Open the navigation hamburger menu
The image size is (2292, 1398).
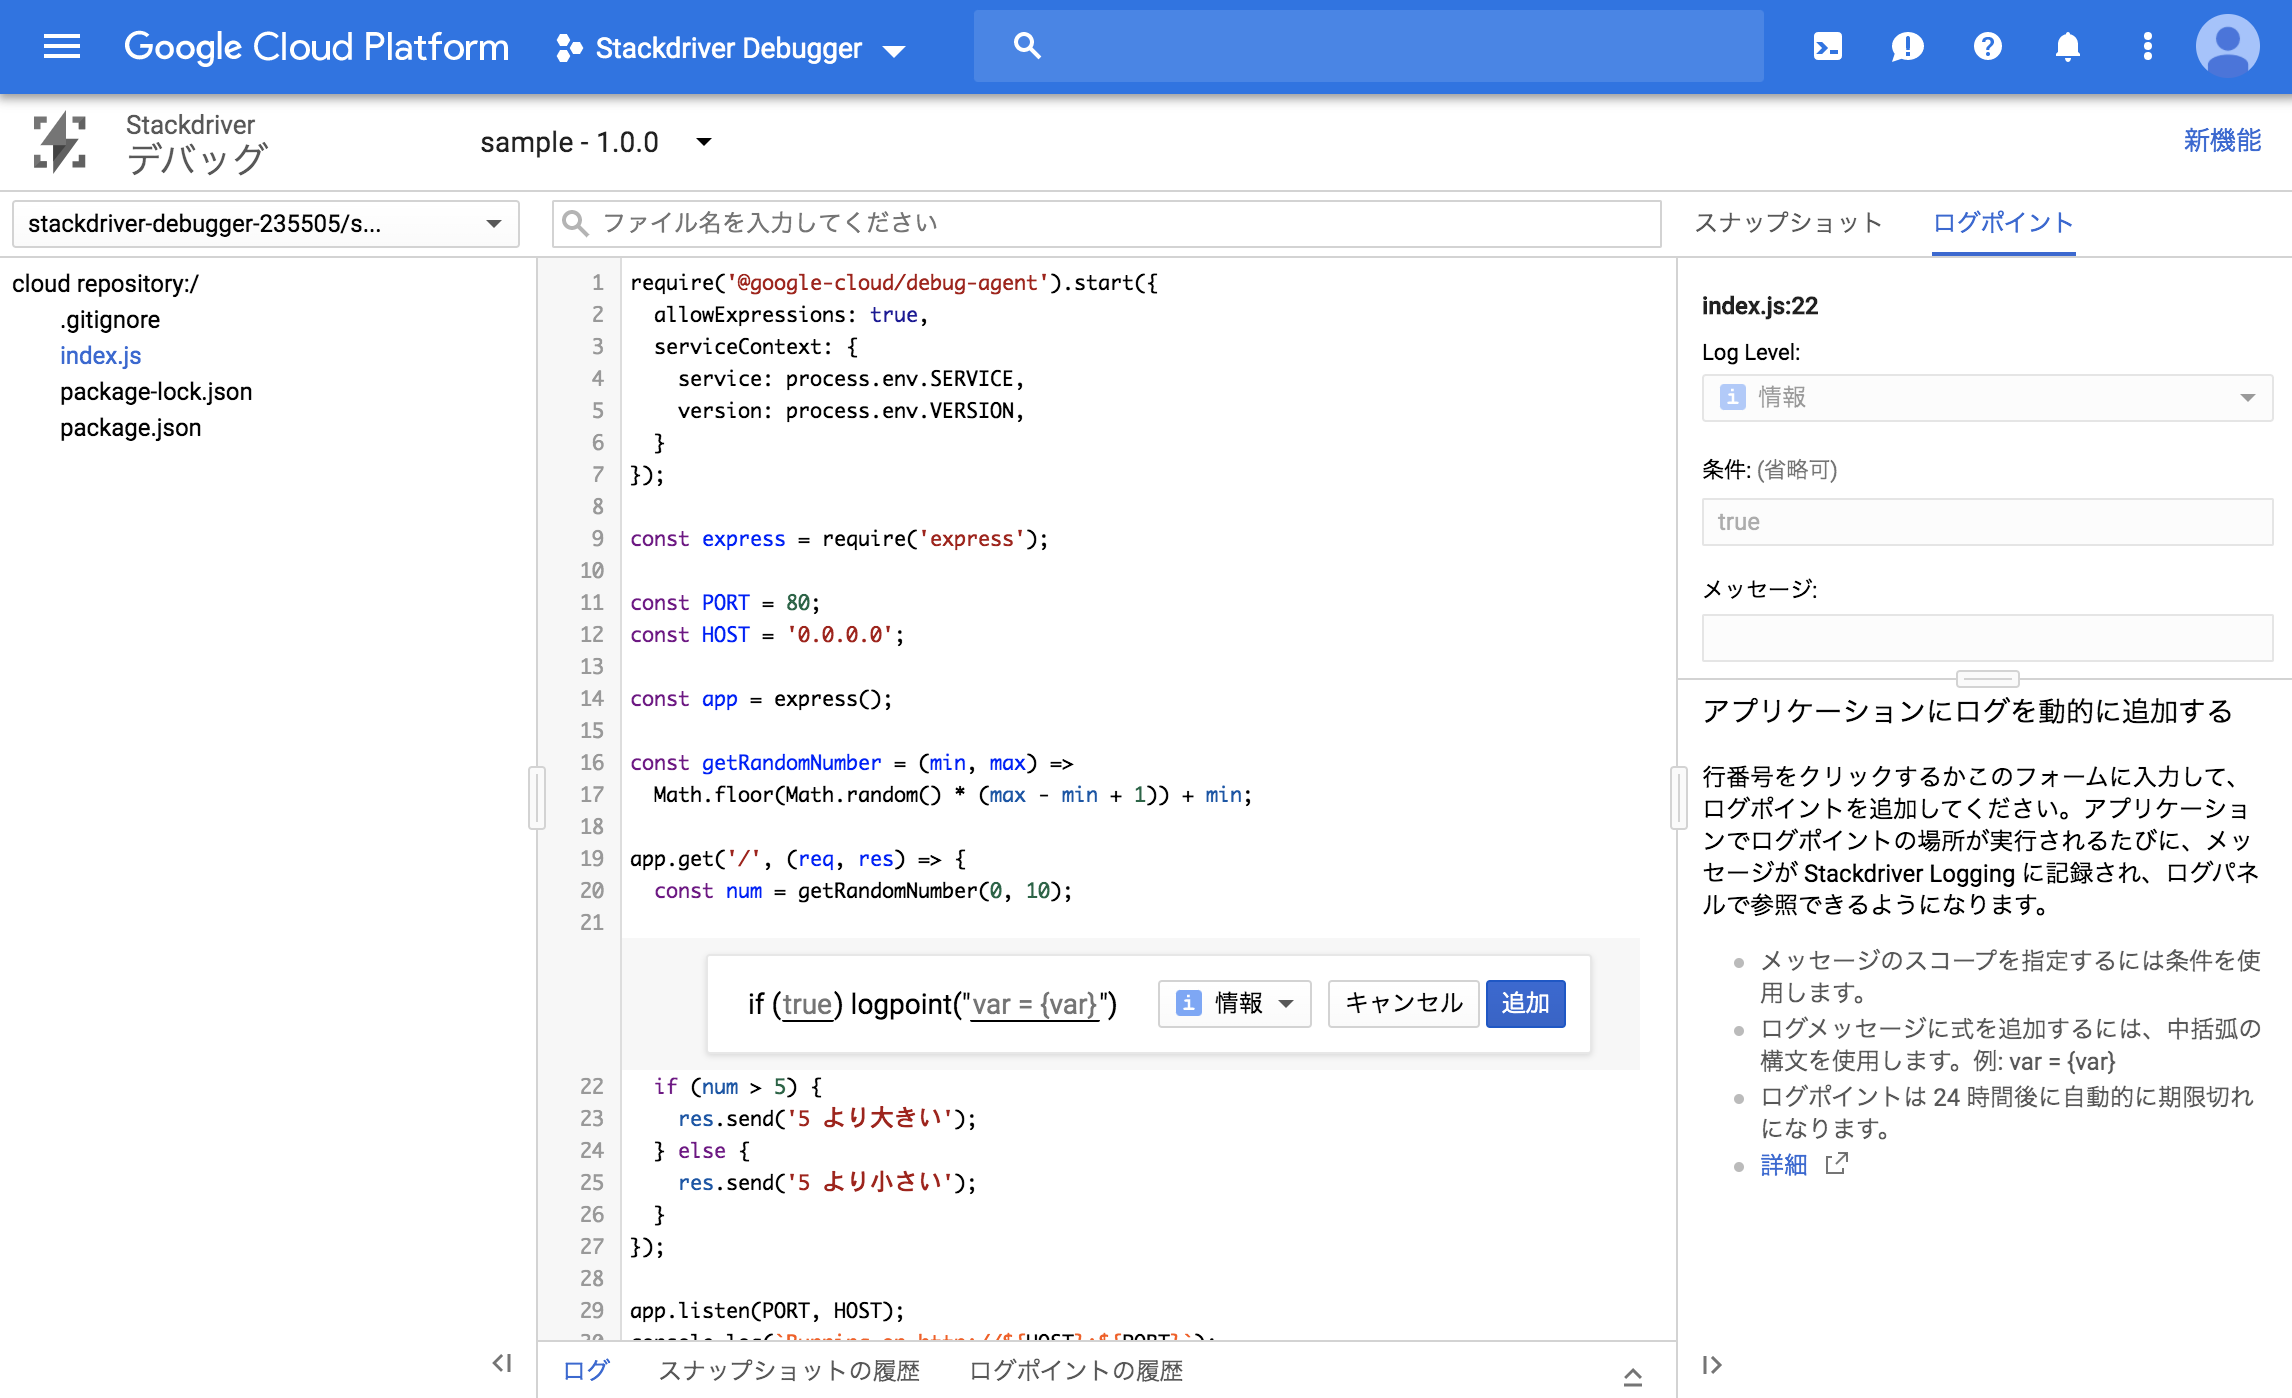point(61,46)
